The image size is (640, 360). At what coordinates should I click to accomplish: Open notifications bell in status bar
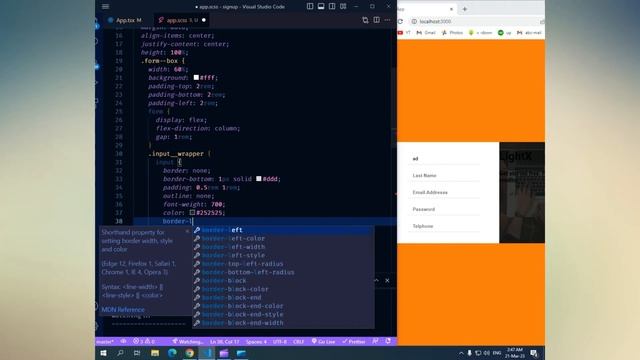[x=388, y=341]
